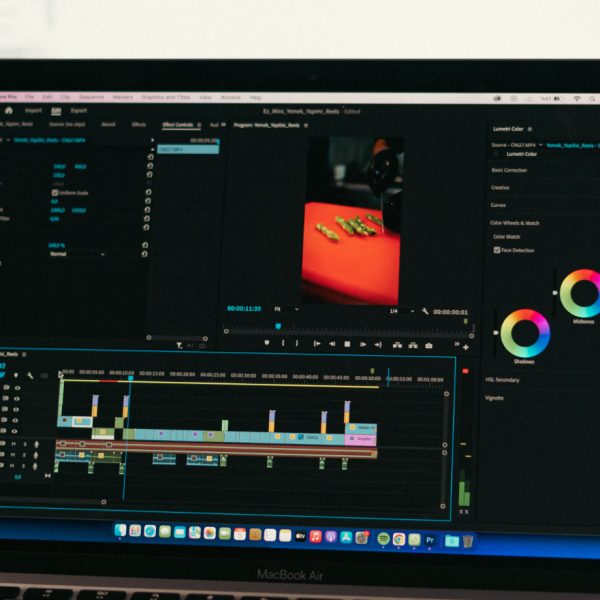The image size is (600, 600).
Task: Go to In point button
Action: (x=317, y=344)
